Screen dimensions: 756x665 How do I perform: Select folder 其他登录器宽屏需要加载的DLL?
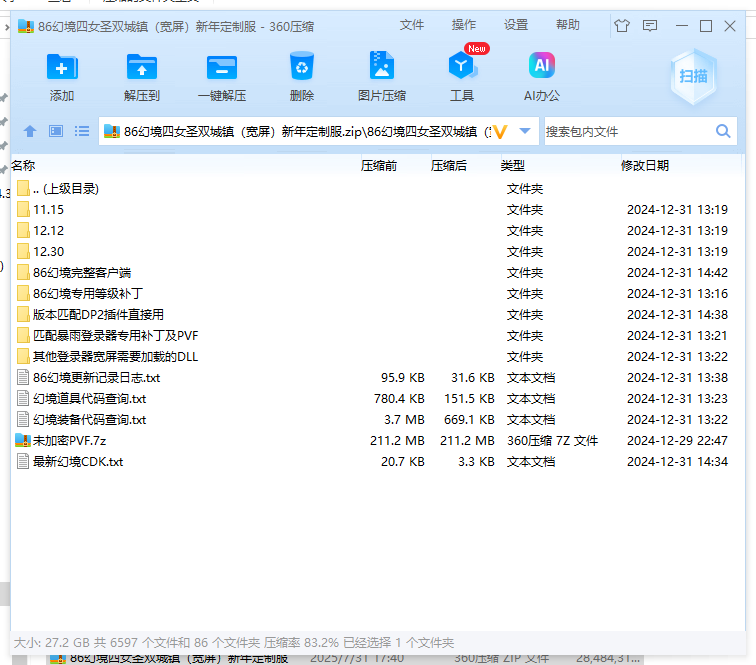(x=377, y=356)
